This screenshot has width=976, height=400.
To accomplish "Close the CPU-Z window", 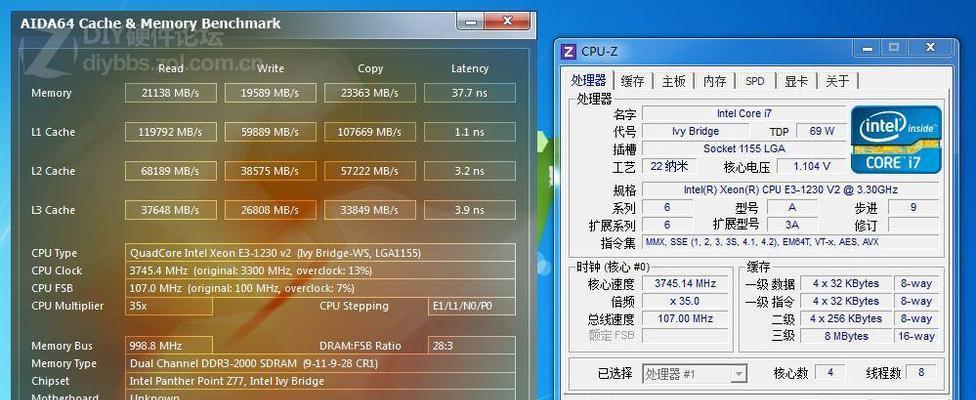I will [x=931, y=48].
